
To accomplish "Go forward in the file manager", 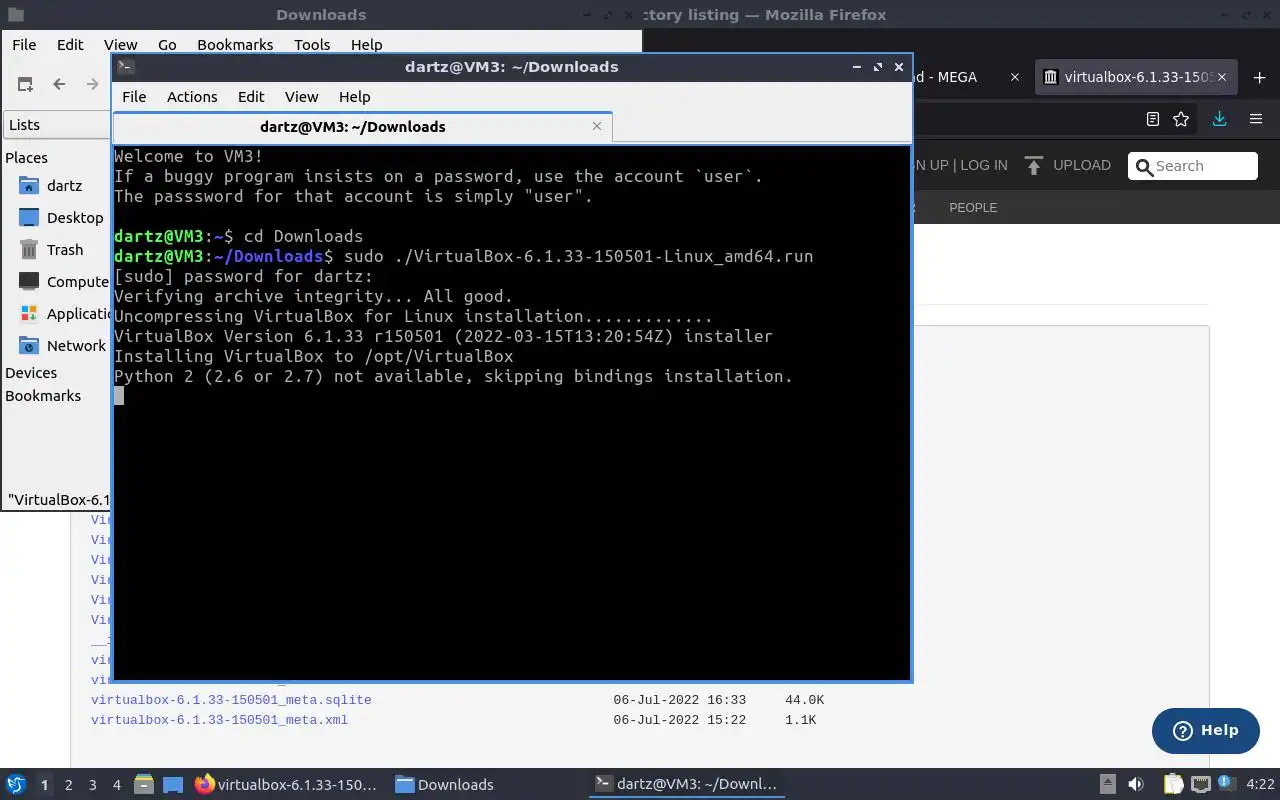I will coord(93,85).
